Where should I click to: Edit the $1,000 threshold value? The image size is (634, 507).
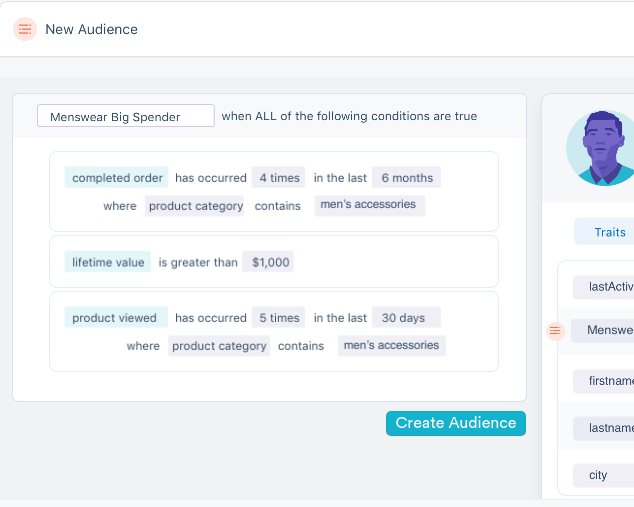pos(270,262)
